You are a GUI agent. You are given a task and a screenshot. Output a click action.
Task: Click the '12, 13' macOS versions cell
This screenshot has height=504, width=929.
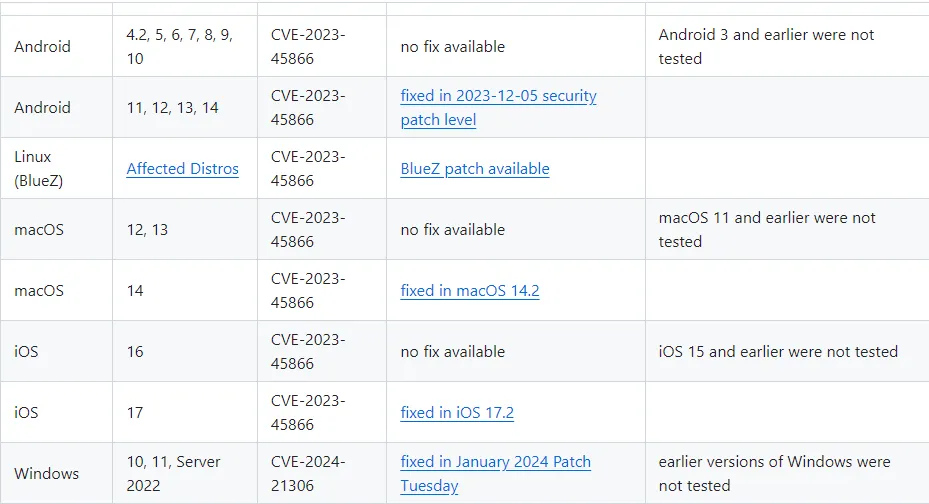point(185,229)
